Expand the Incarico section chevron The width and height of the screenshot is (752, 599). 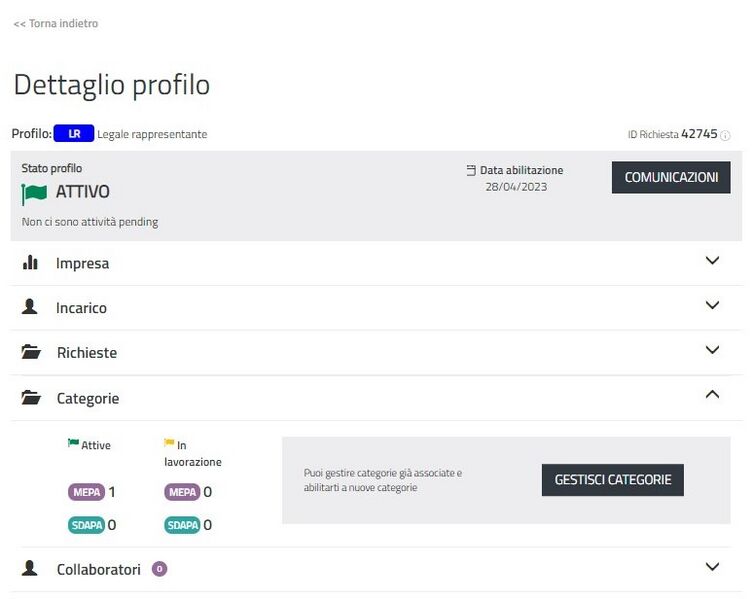point(712,306)
